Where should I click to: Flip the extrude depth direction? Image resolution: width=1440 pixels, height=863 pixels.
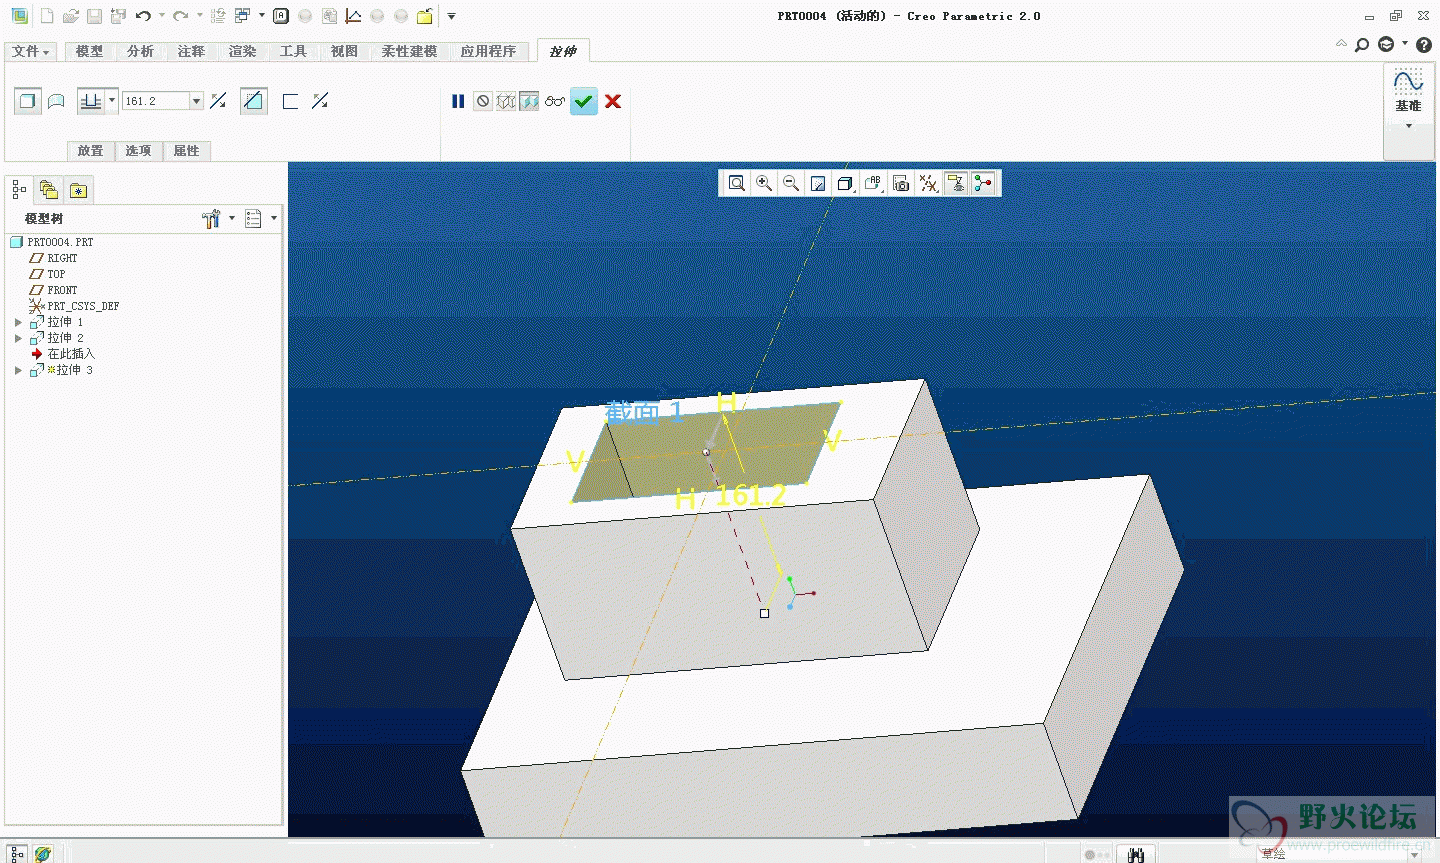coord(218,101)
